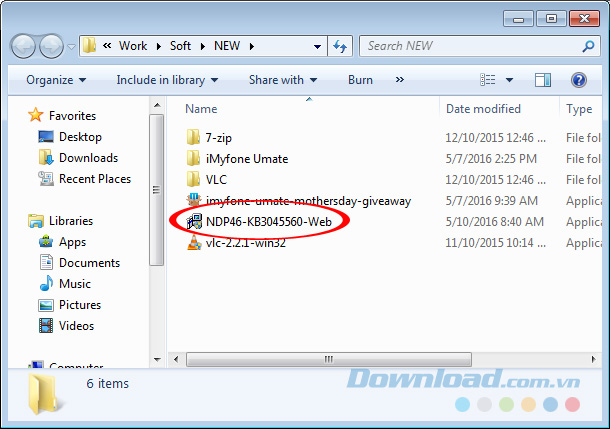Navigation pane scroll down arrow
This screenshot has height=429, width=610.
tap(157, 359)
